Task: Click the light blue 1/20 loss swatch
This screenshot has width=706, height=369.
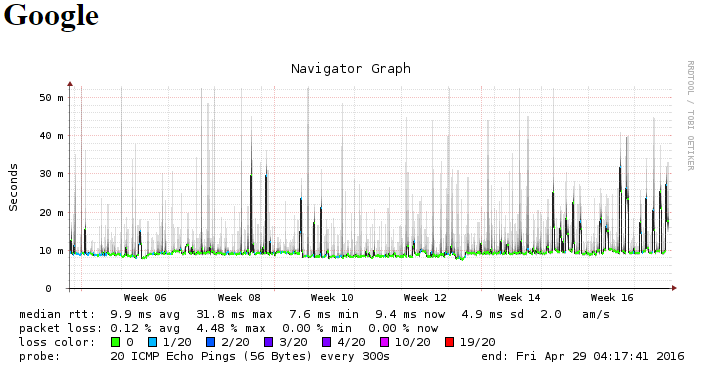Action: pos(152,342)
